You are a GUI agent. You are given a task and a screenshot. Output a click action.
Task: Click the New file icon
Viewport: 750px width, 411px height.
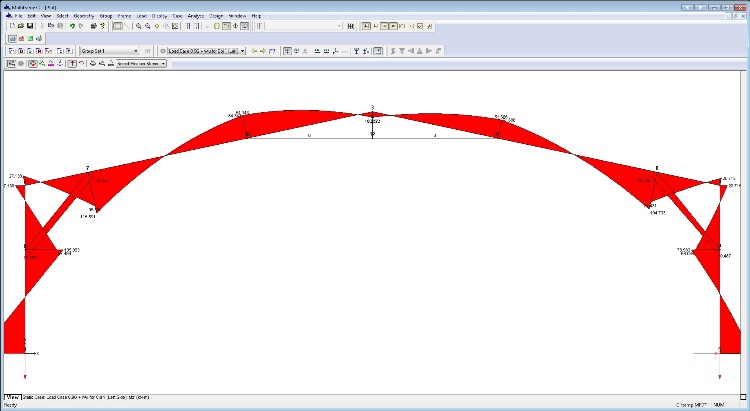(10, 26)
